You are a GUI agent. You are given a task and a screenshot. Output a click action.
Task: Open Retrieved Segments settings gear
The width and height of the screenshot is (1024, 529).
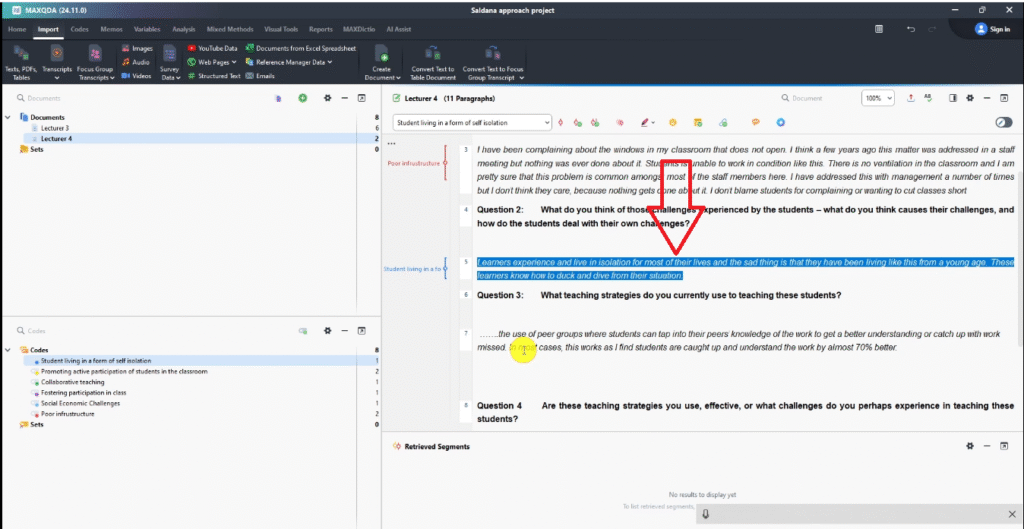click(x=968, y=446)
